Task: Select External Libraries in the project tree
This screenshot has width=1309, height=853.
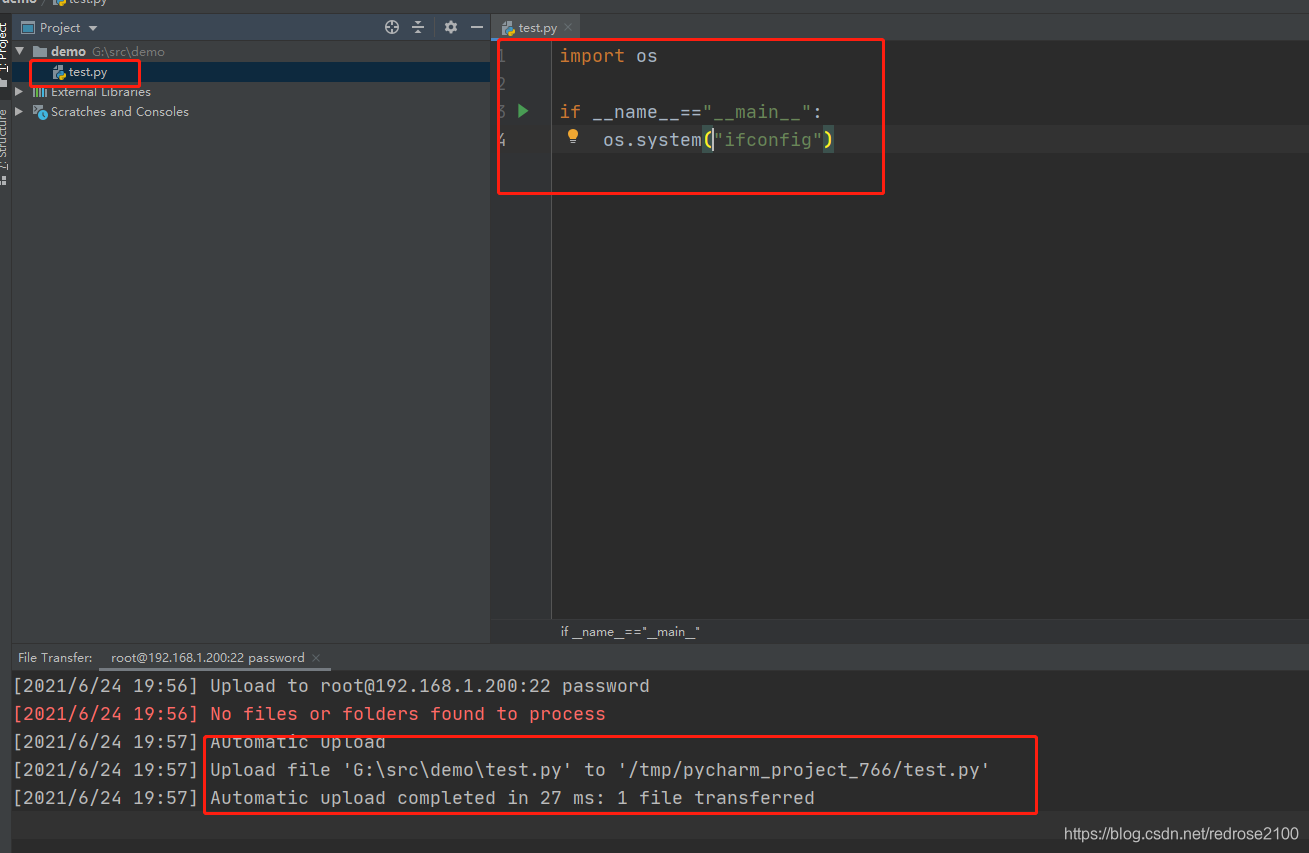Action: point(101,92)
